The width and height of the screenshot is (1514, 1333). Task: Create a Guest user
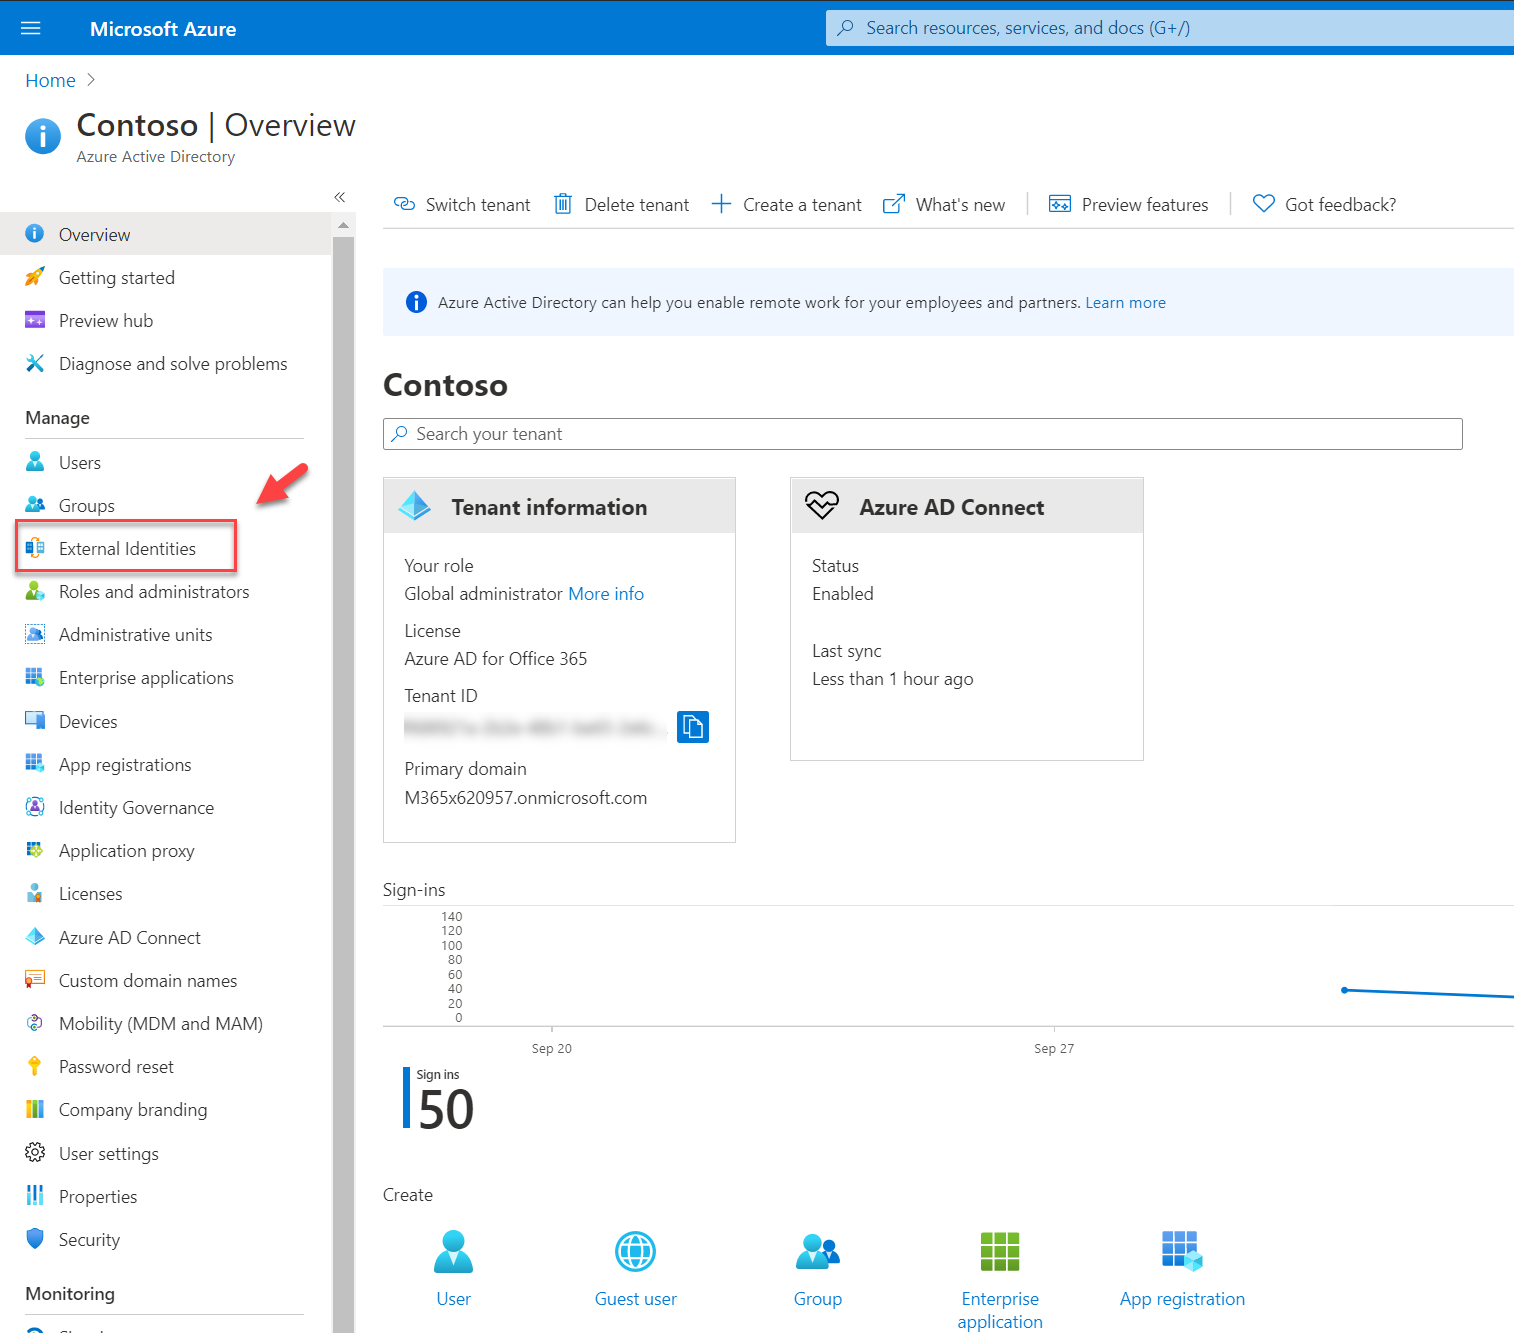click(x=635, y=1269)
